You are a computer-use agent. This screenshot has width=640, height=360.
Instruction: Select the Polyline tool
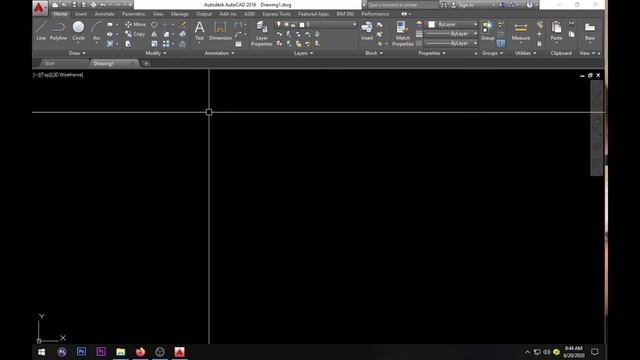point(58,31)
